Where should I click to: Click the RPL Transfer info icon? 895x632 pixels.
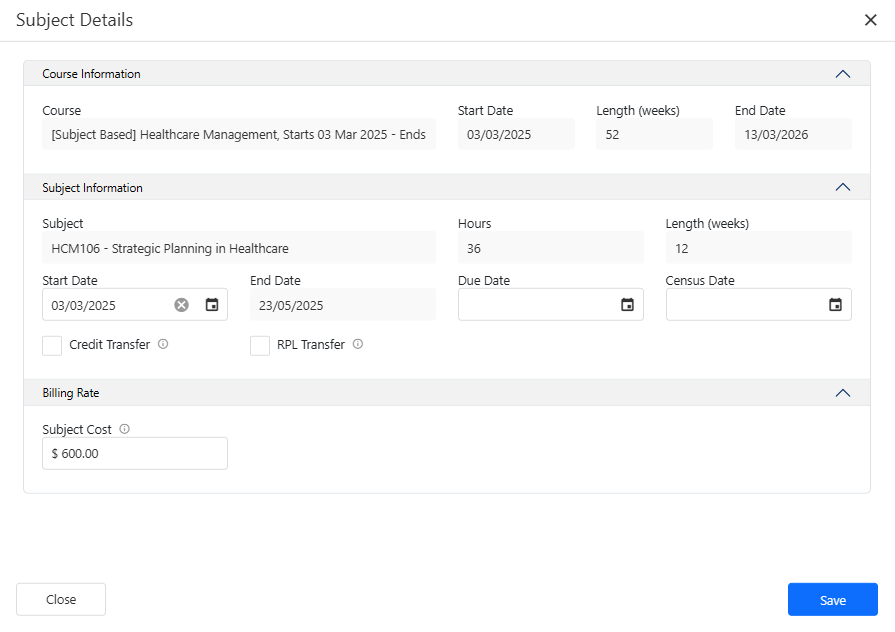pos(358,344)
